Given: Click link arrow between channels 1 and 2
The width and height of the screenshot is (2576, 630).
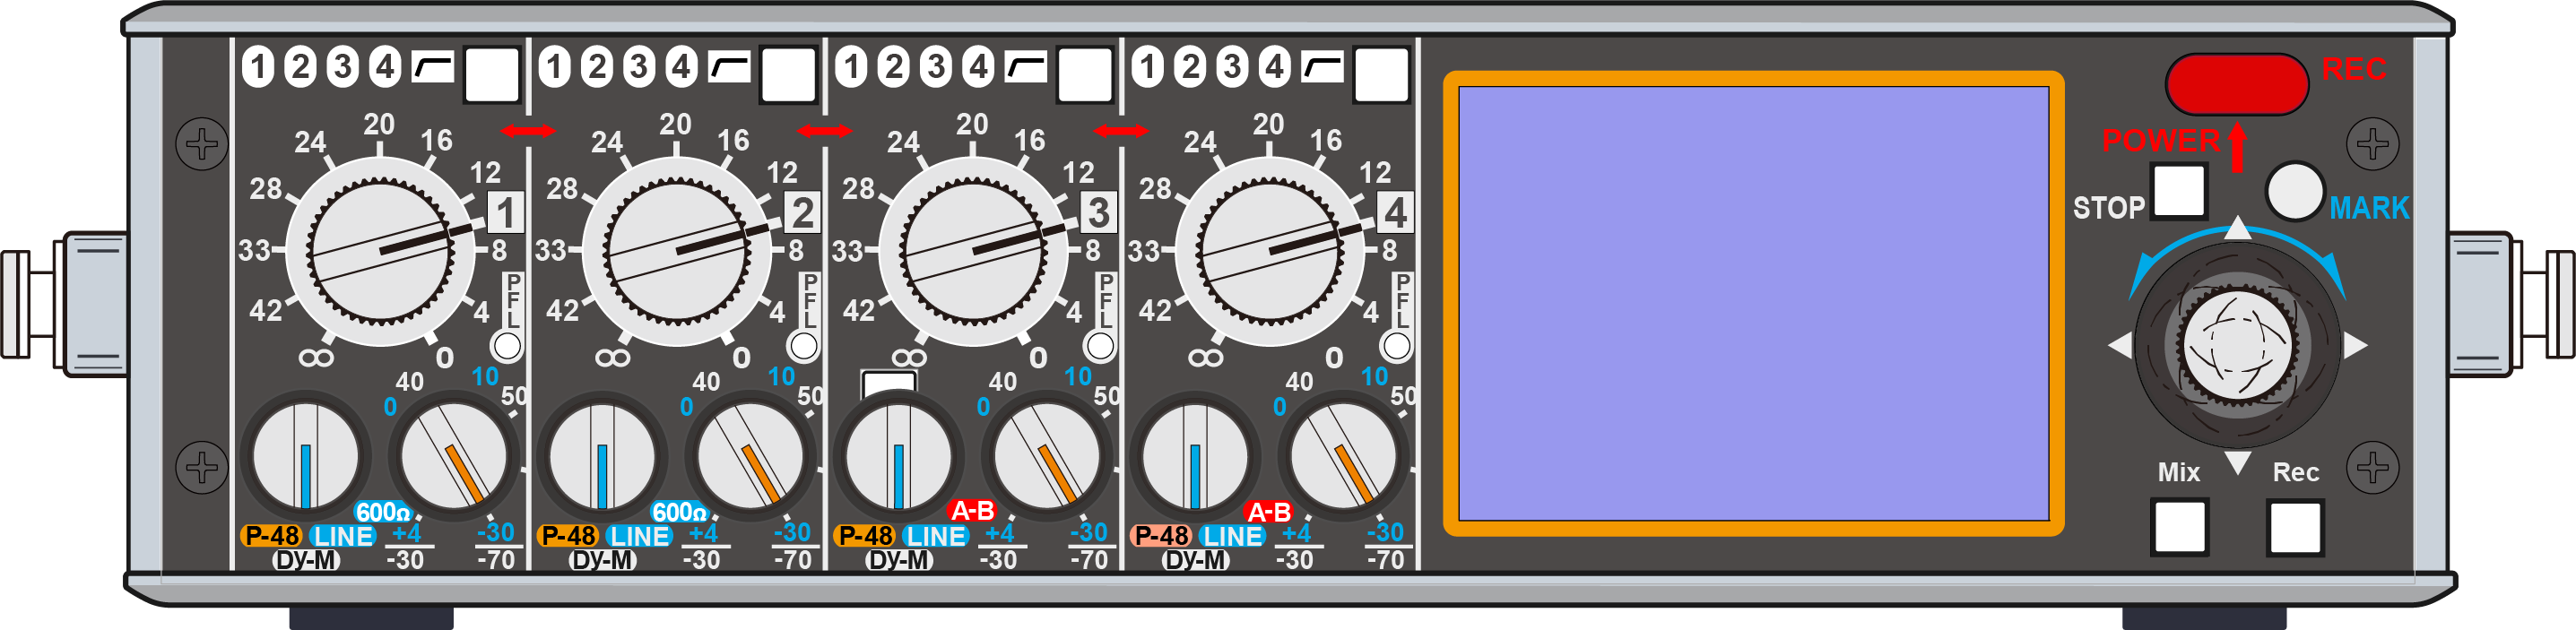Looking at the screenshot, I should pos(528,131).
